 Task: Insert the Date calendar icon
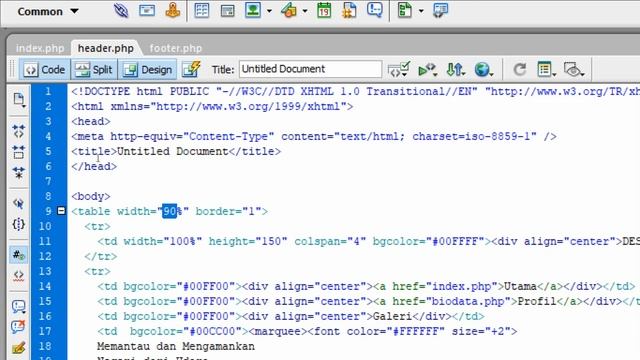click(324, 10)
